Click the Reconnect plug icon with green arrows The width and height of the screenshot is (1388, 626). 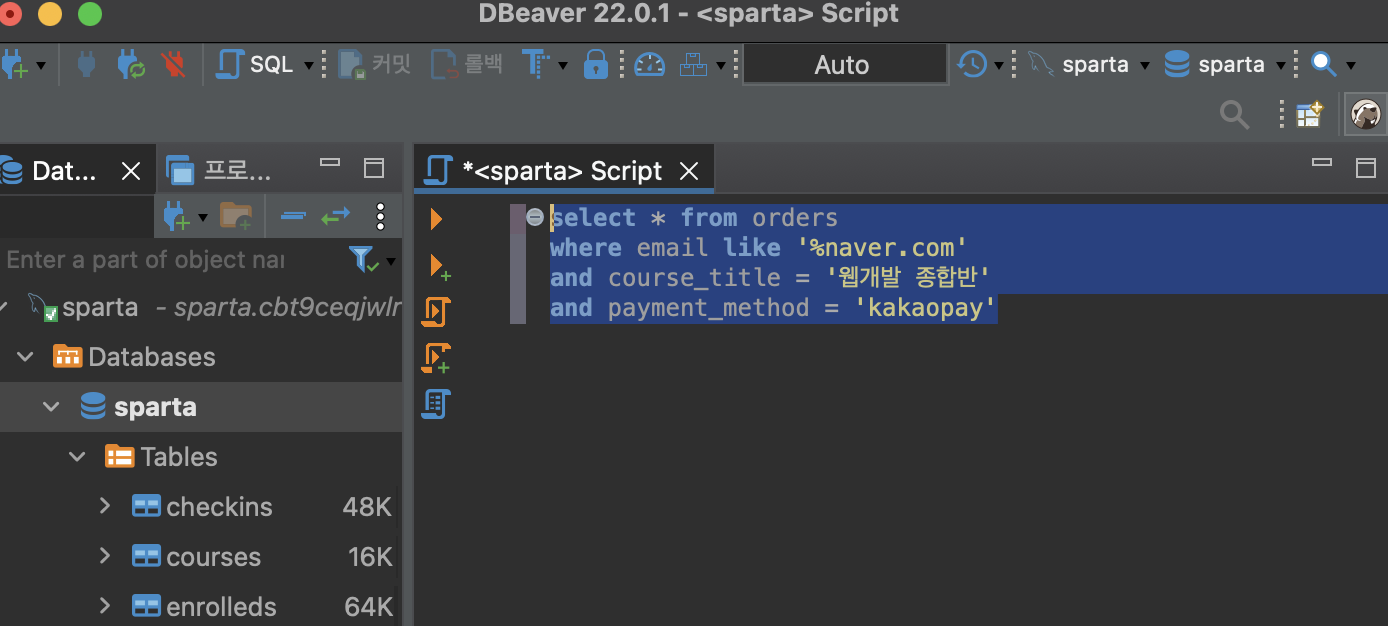click(131, 65)
